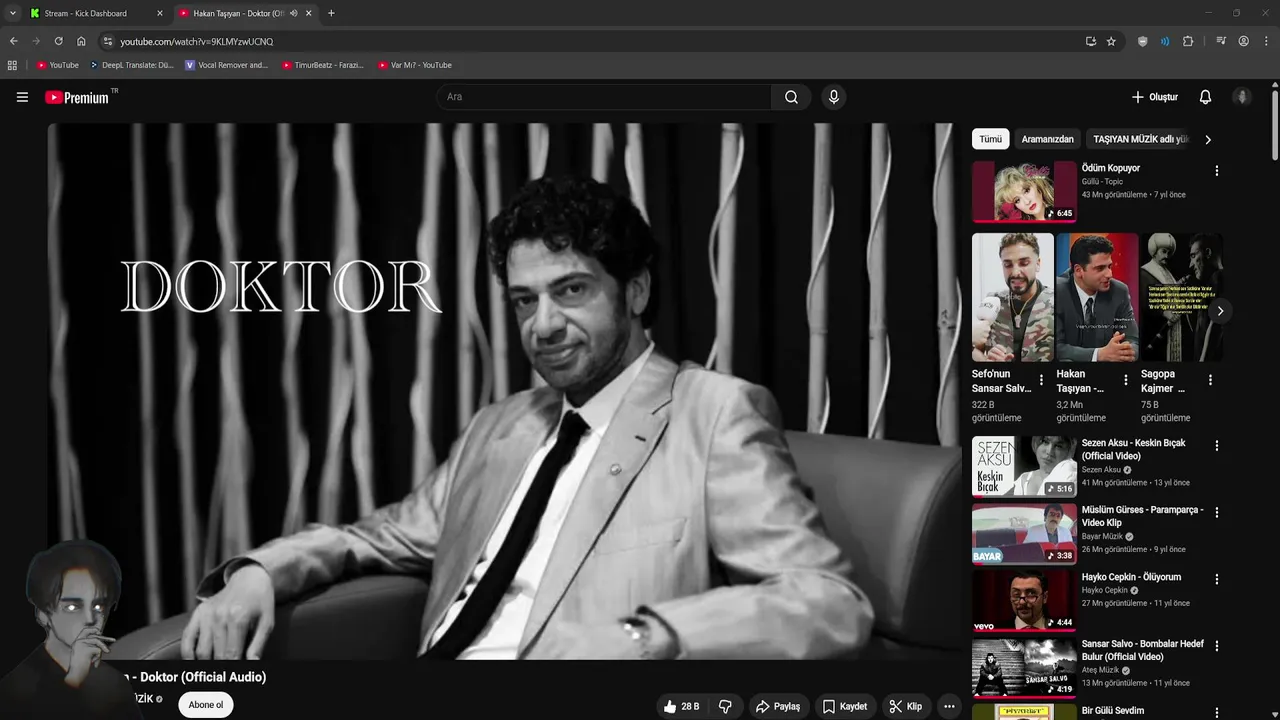The image size is (1280, 720).
Task: Select the TAŞIYAN MÜZİK filter chip
Action: click(1141, 139)
